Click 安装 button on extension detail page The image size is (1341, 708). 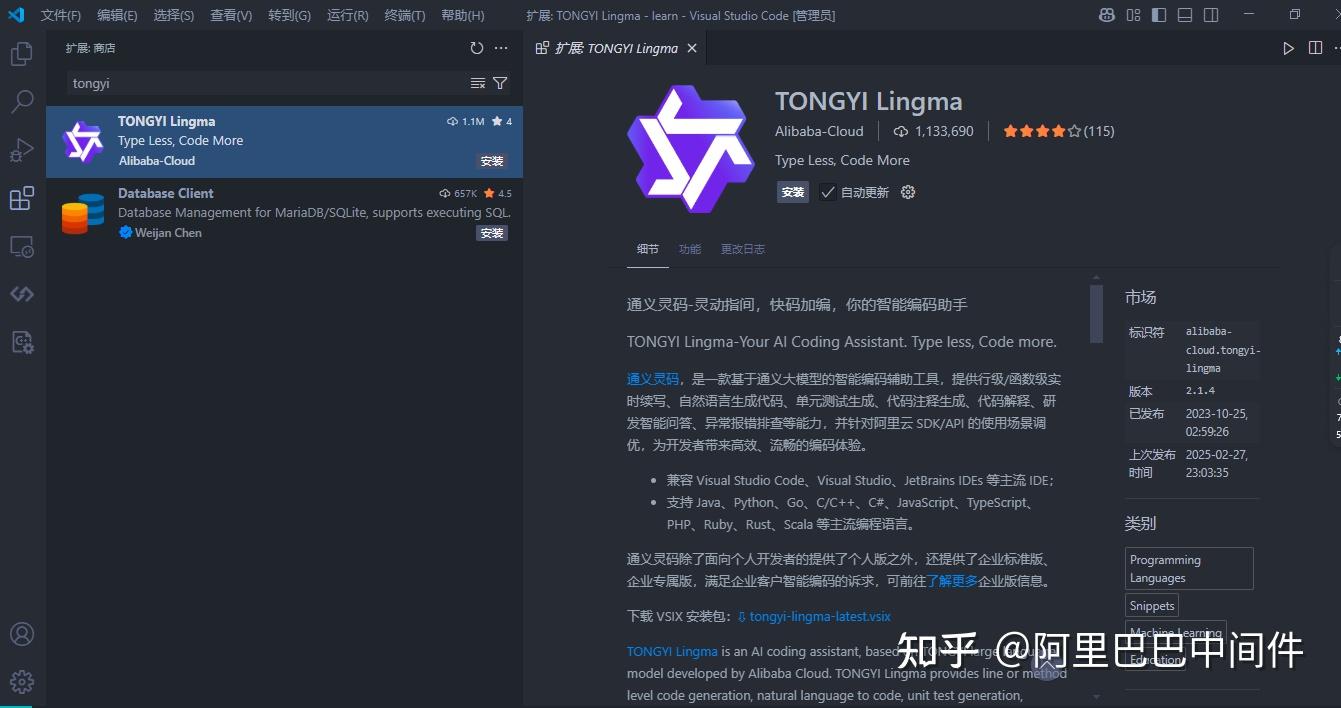[793, 192]
